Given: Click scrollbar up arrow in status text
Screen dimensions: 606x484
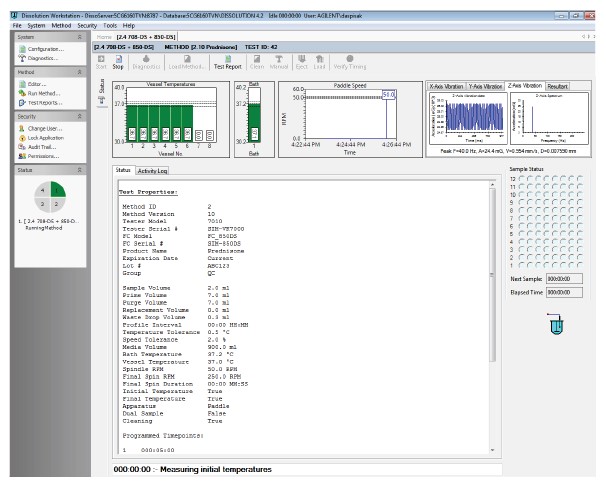Looking at the screenshot, I should [x=492, y=185].
